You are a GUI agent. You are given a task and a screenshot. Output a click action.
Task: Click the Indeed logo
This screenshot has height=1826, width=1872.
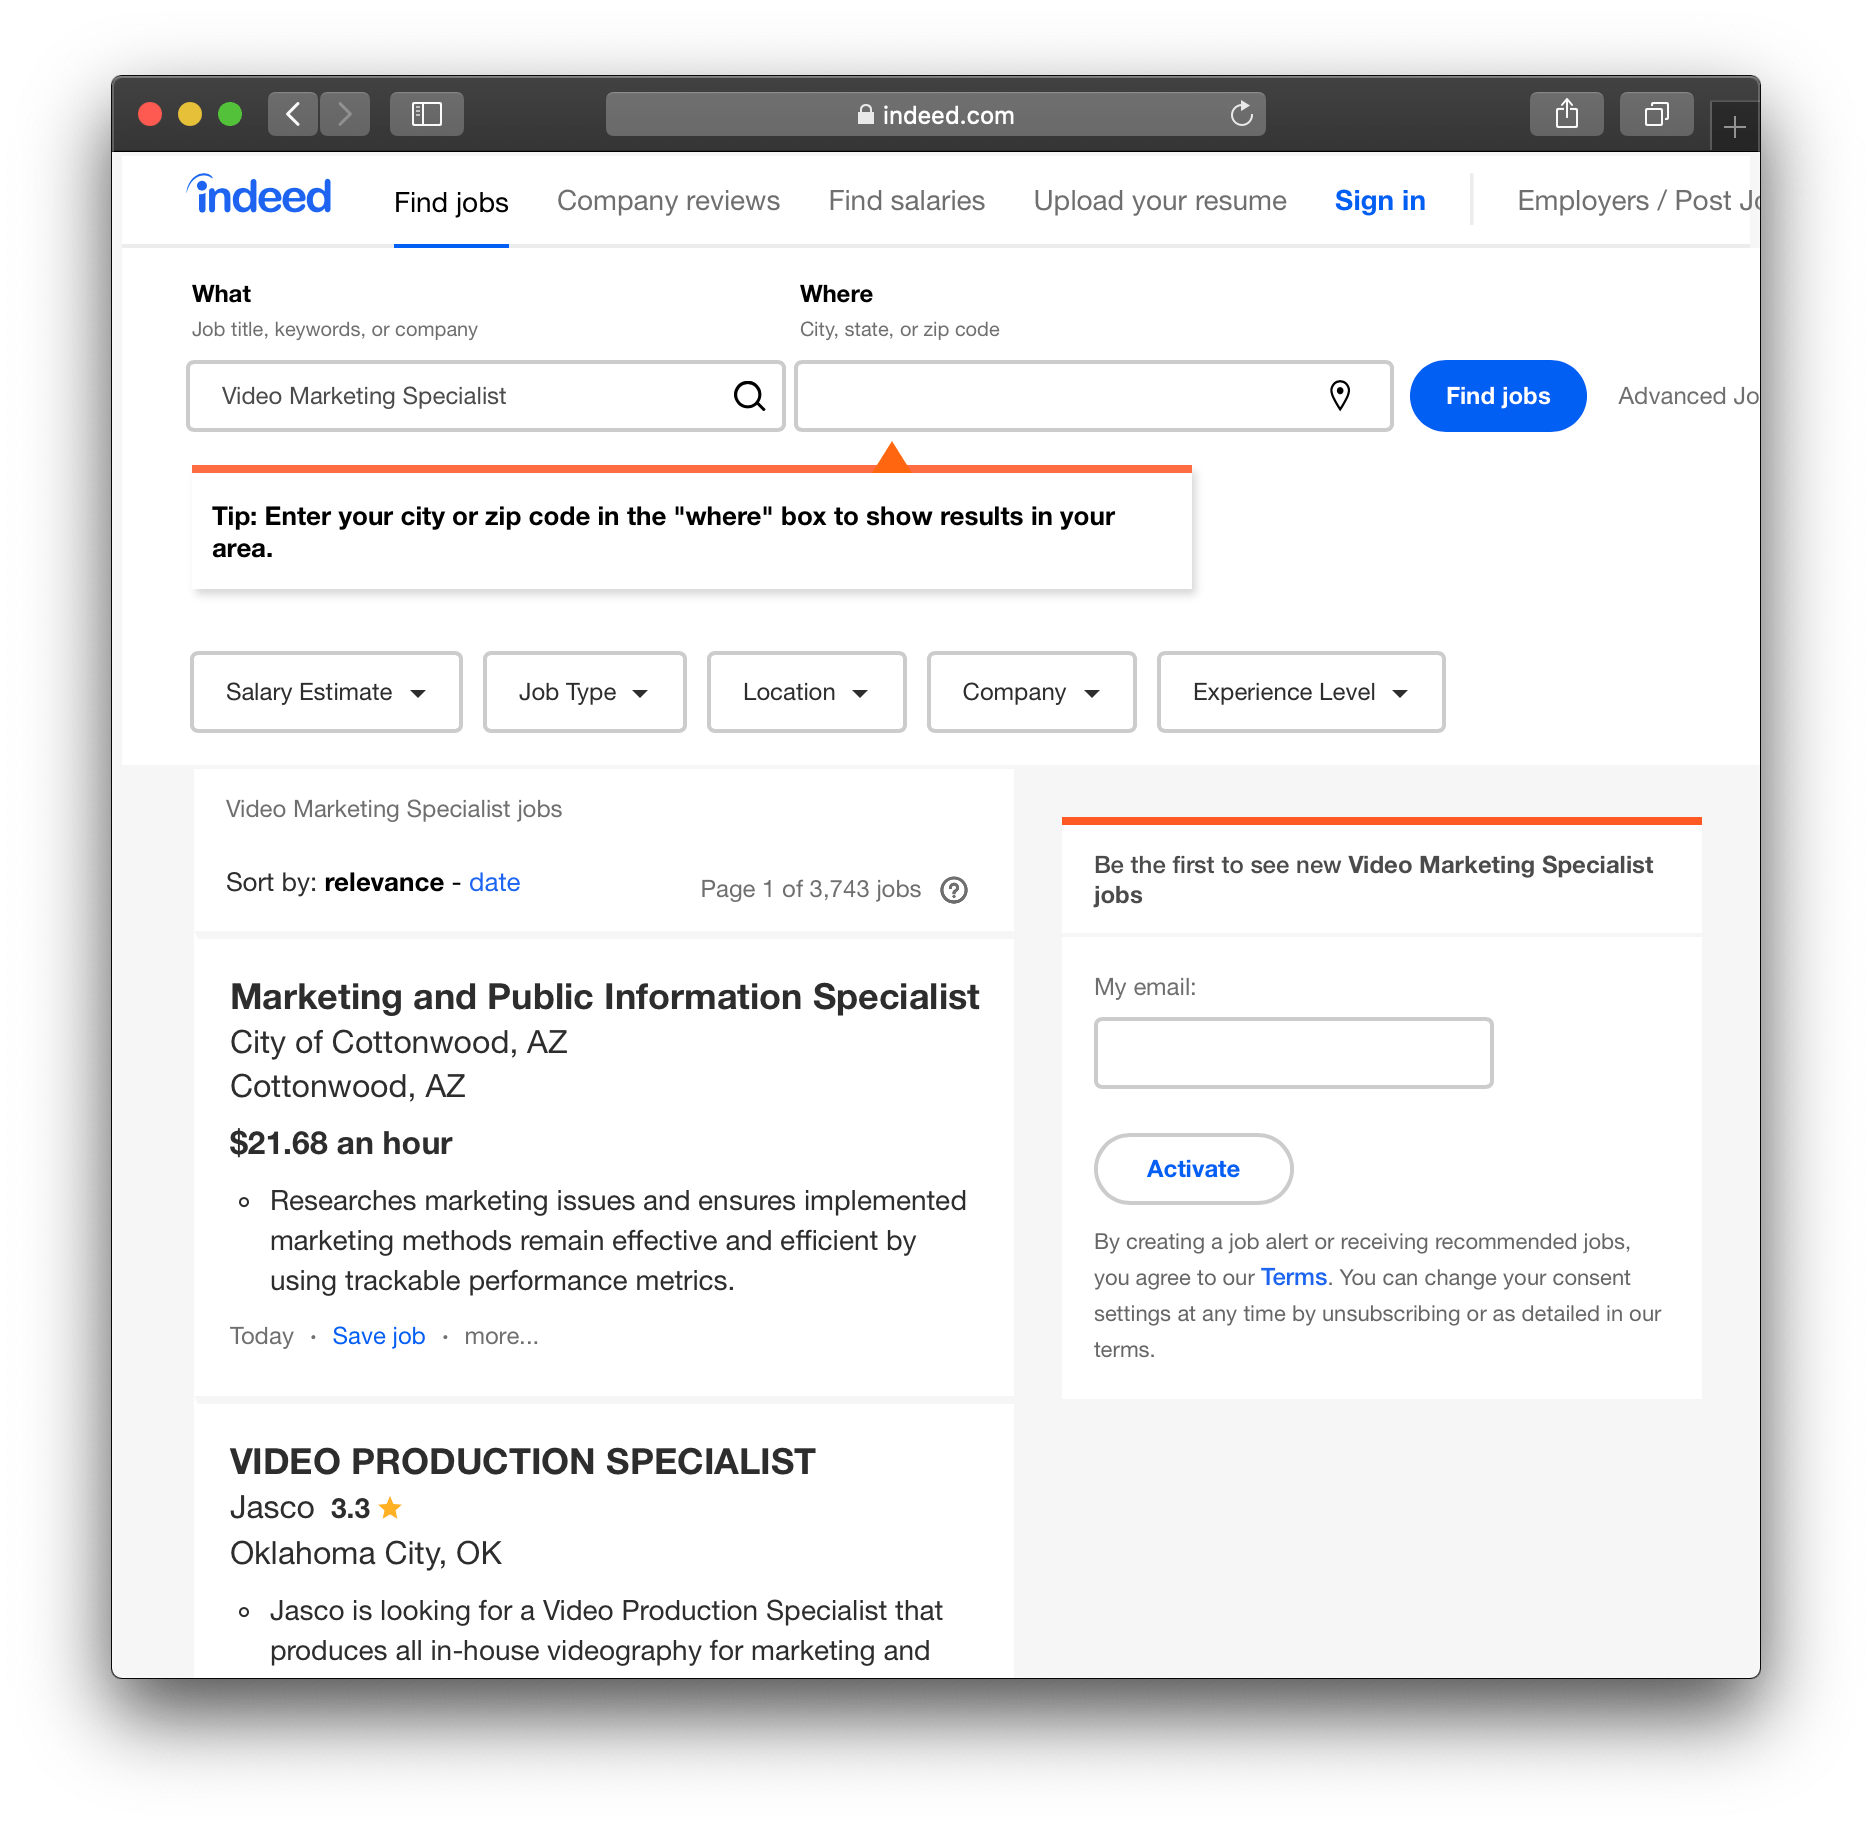pyautogui.click(x=259, y=197)
